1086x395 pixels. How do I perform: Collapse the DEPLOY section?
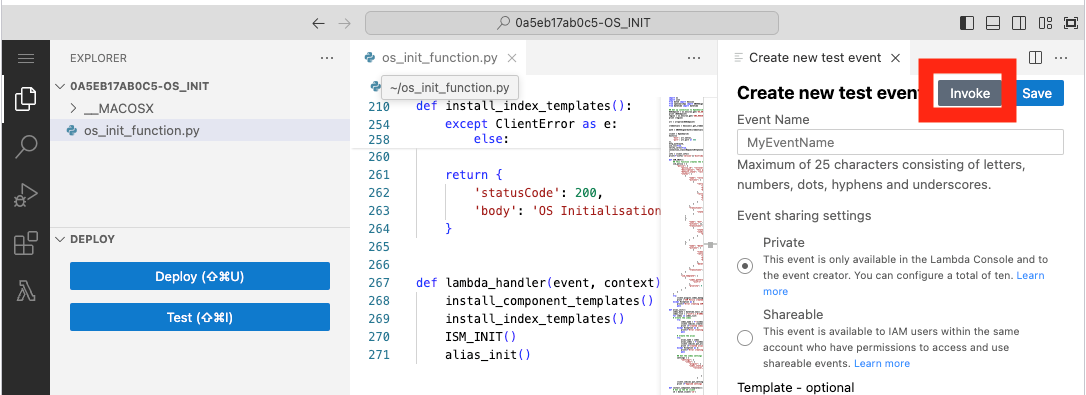point(59,239)
